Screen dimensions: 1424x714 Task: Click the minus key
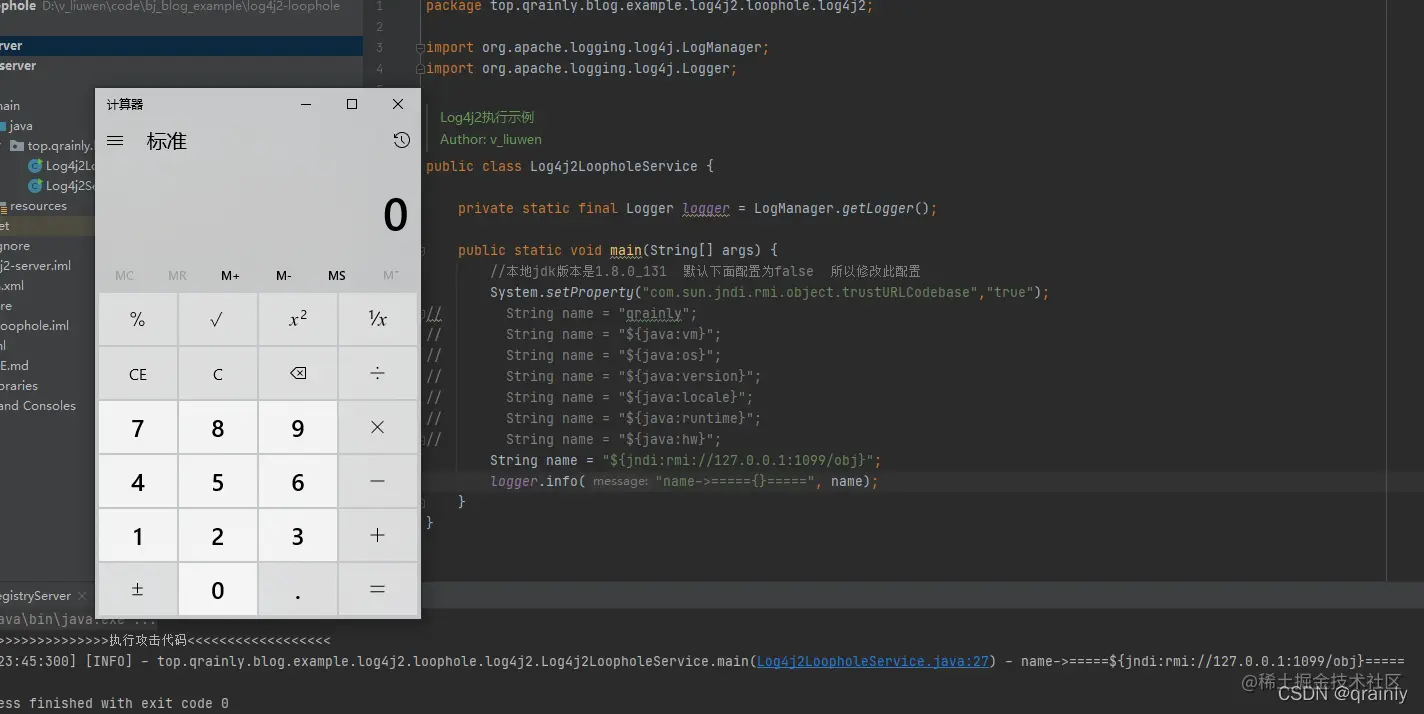click(x=378, y=482)
